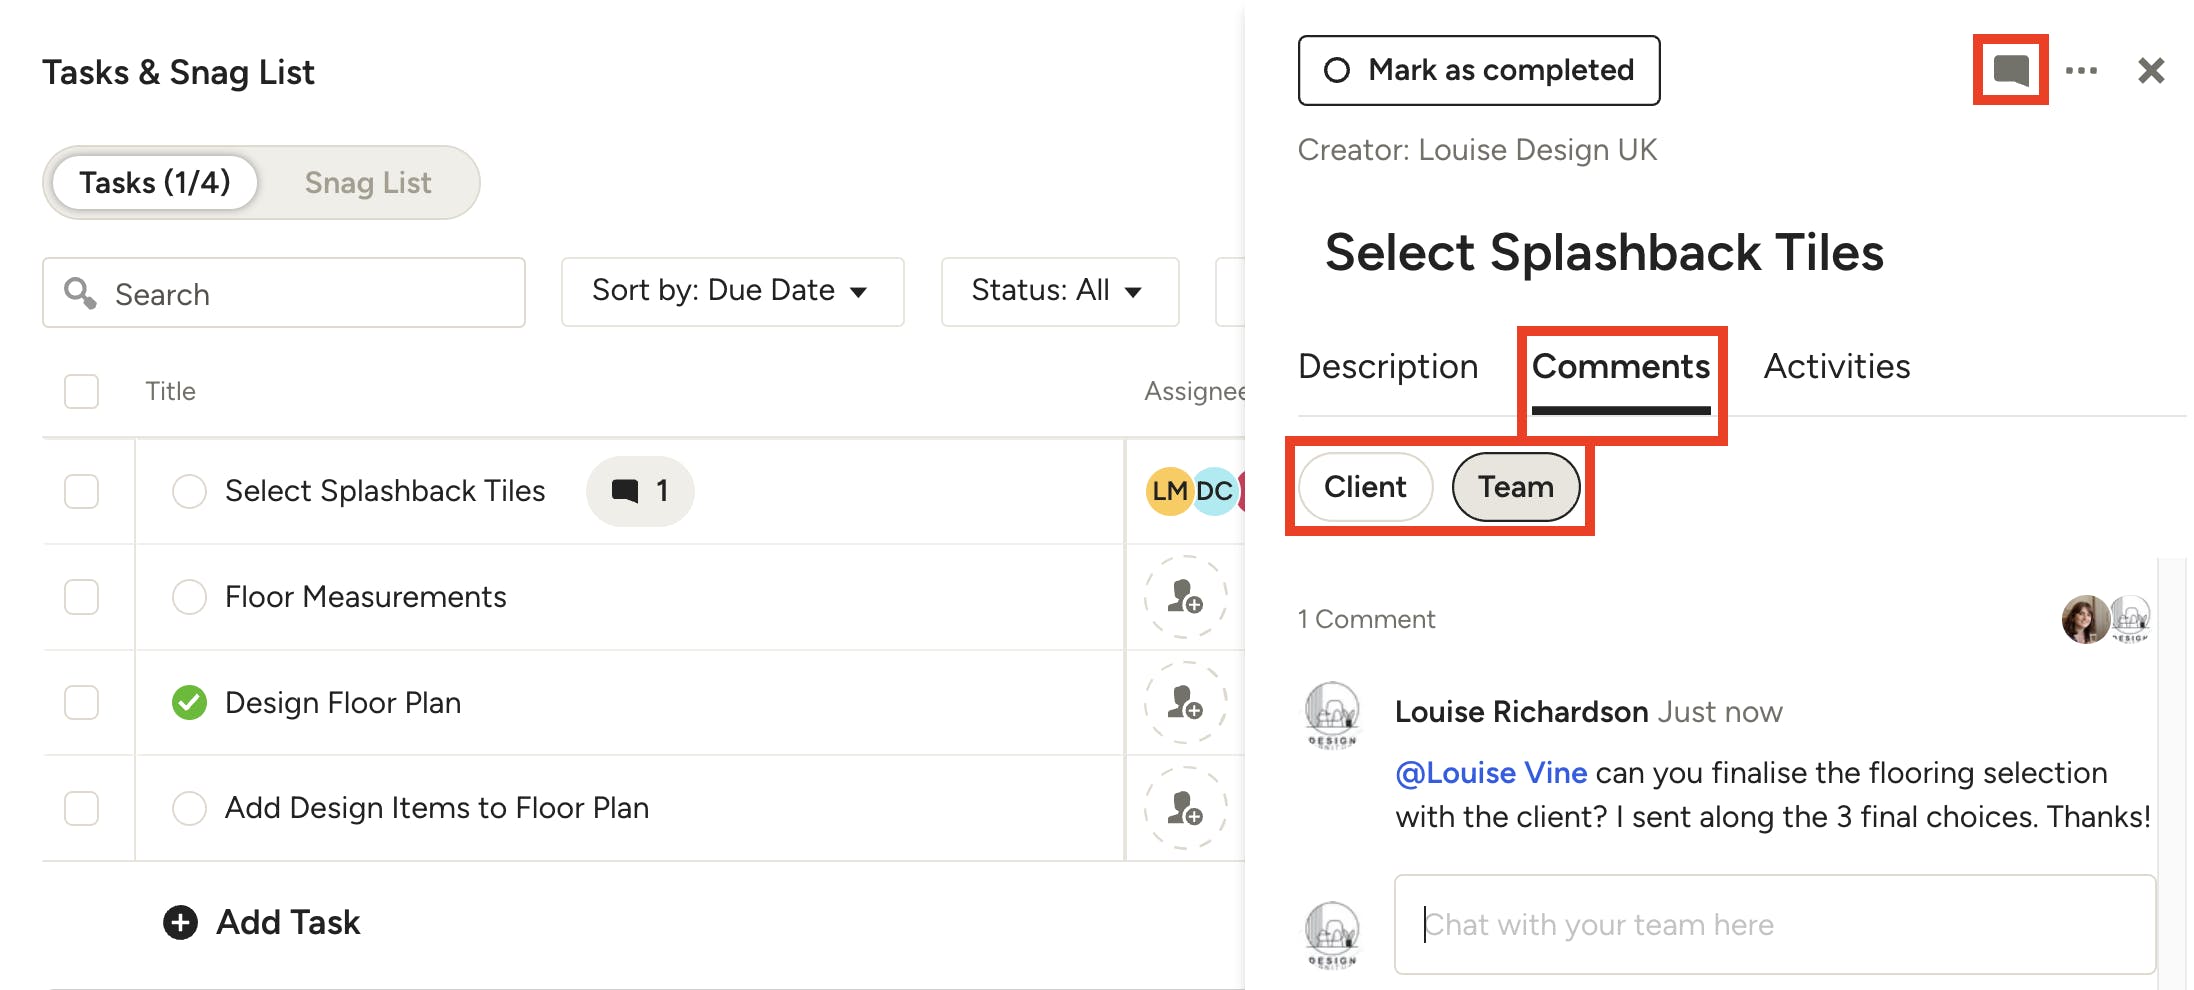Open the three-dots more options menu

pyautogui.click(x=2081, y=70)
